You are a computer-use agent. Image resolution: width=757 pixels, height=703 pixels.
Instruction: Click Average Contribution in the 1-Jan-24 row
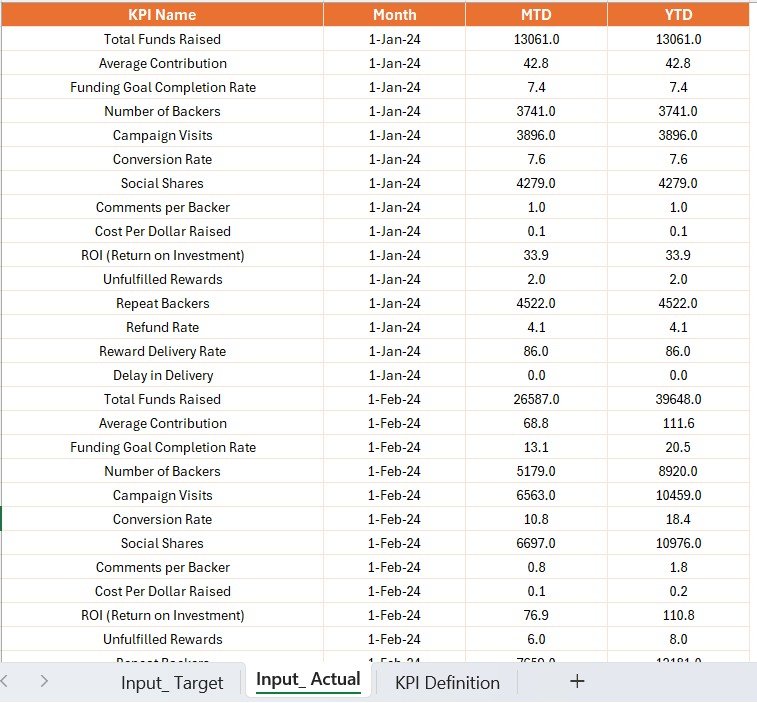[162, 63]
